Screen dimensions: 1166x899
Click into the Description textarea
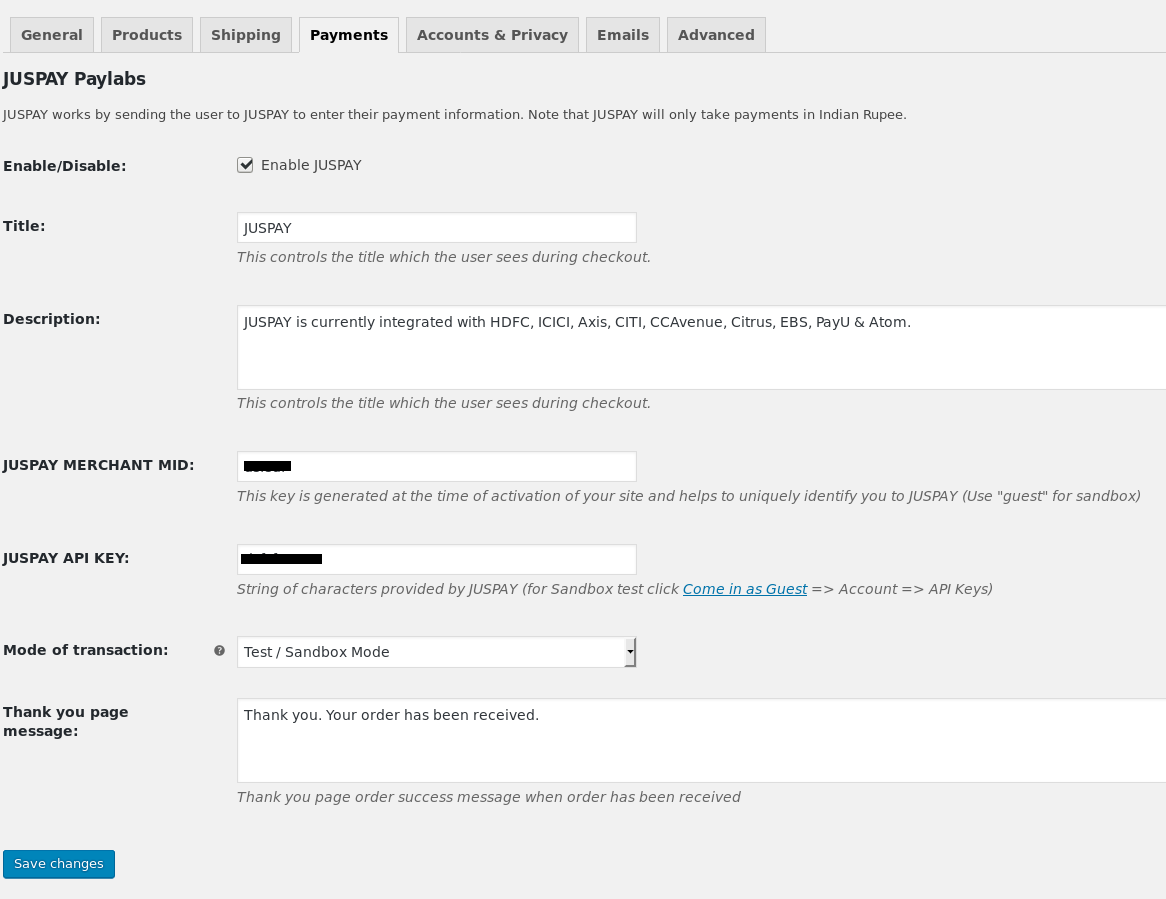click(701, 347)
